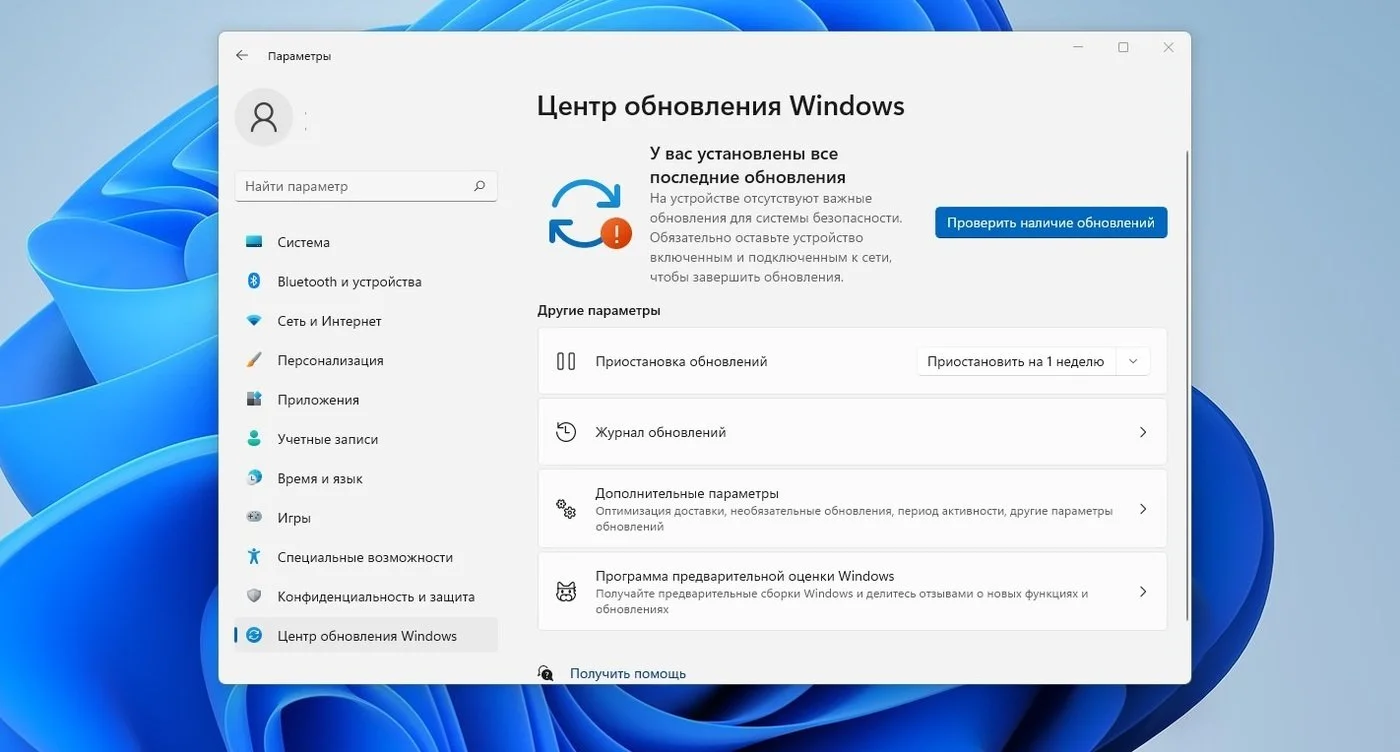Open Программа предварительной оценки Windows row
This screenshot has width=1400, height=752.
coord(852,591)
